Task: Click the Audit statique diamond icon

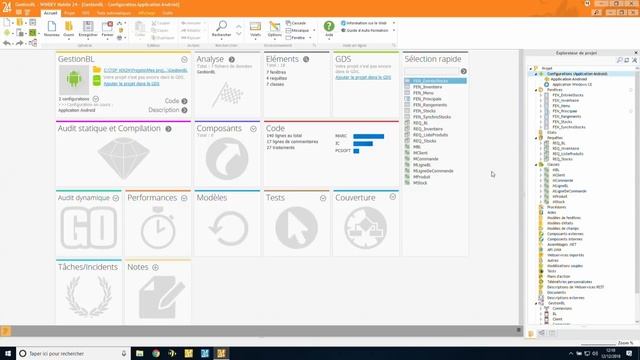Action: 123,159
